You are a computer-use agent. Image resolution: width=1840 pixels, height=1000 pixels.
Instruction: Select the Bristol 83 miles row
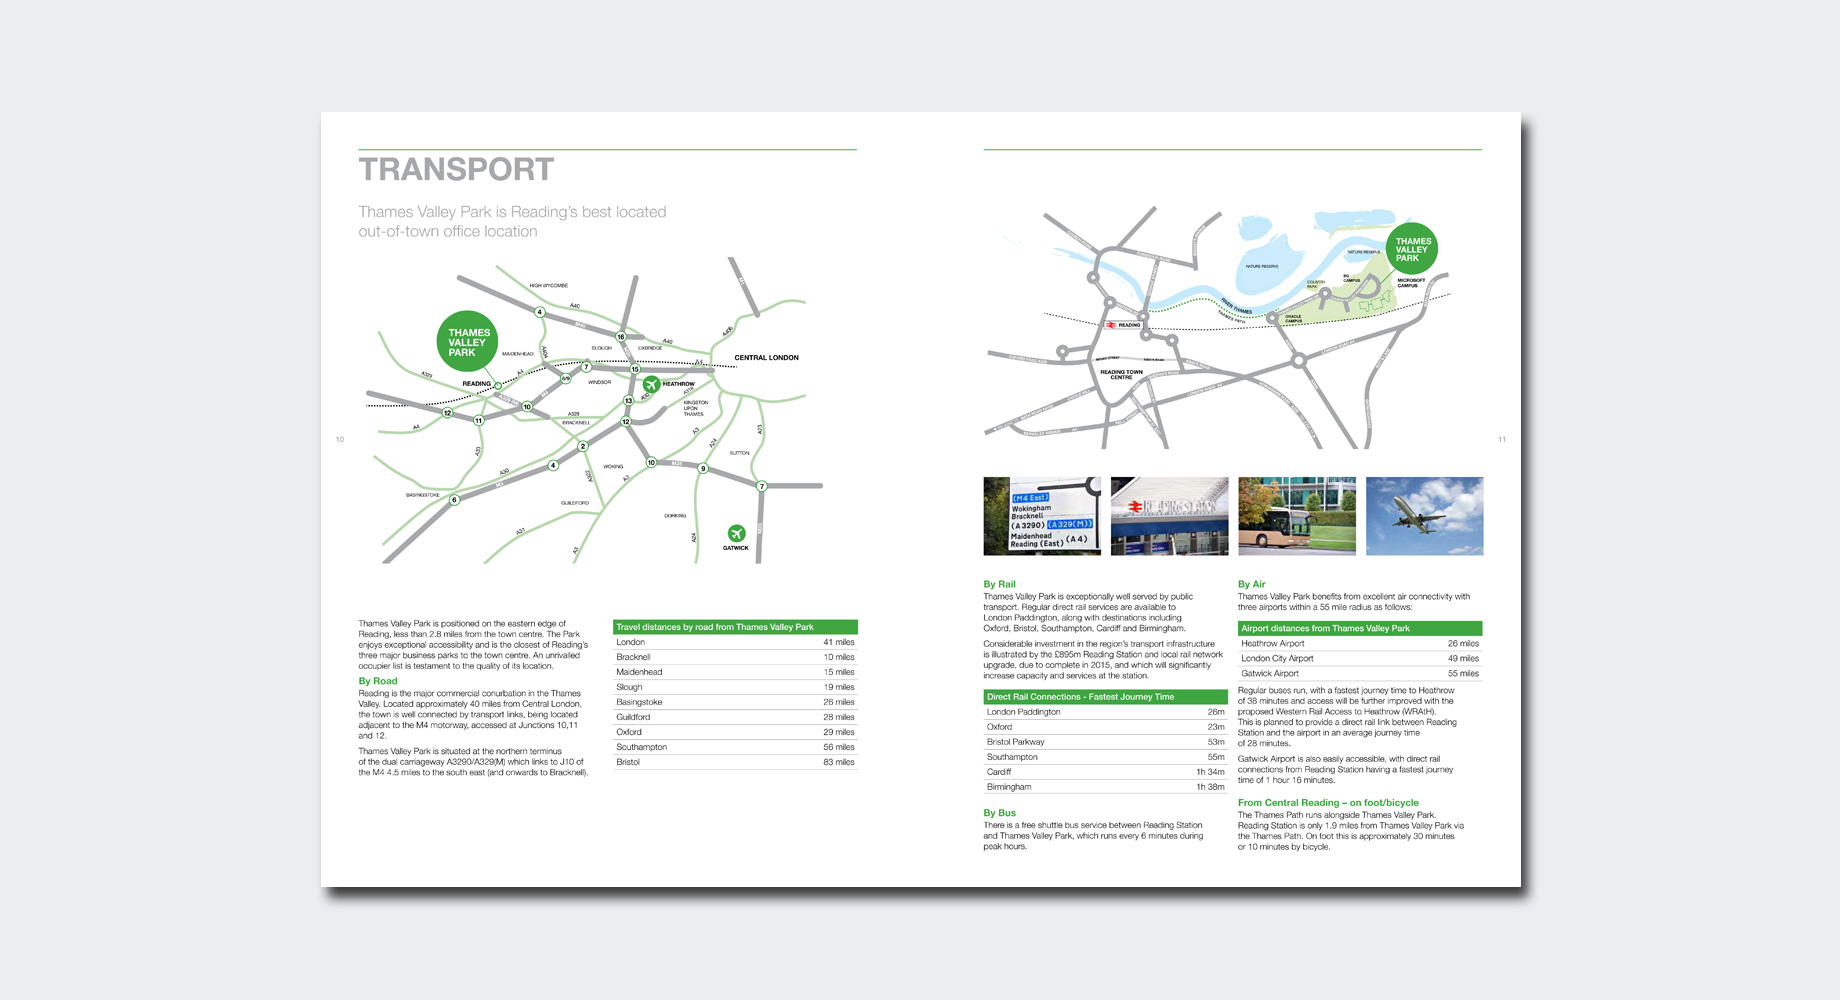[x=735, y=762]
